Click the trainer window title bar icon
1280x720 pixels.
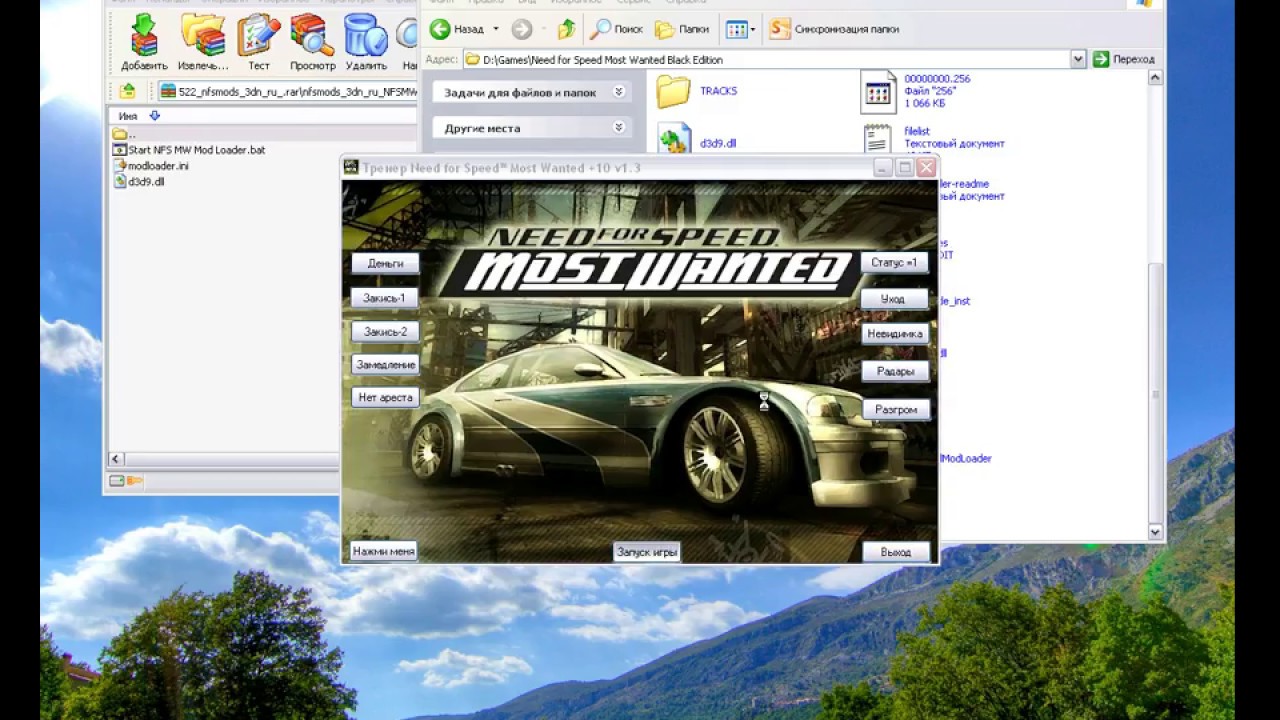pos(351,167)
